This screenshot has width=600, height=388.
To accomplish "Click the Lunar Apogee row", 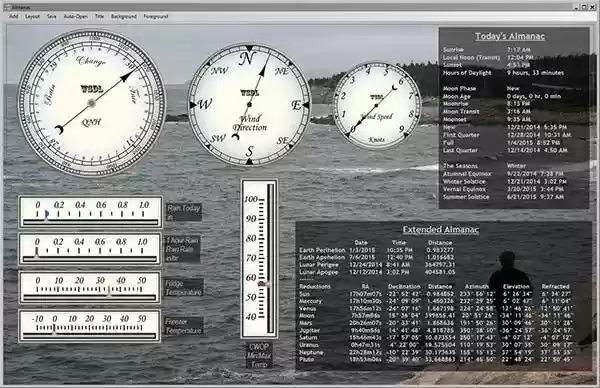I will point(377,272).
